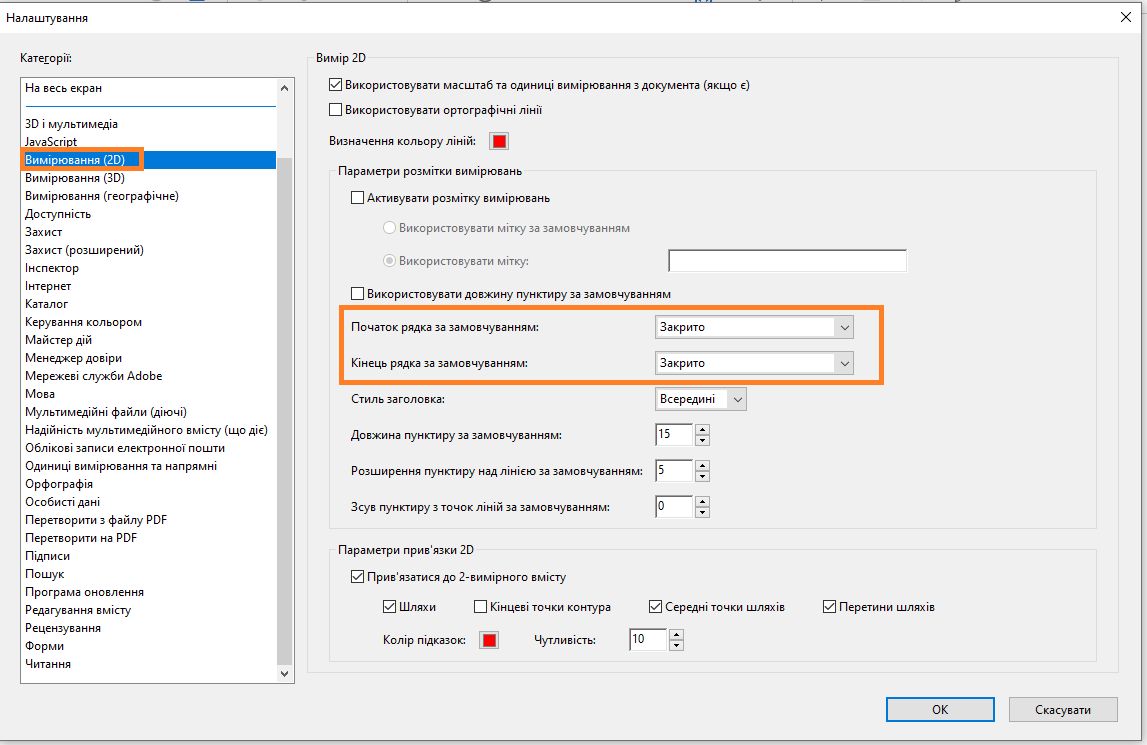
Task: Enable Використовувати ортографічні лінії checkbox
Action: (336, 109)
